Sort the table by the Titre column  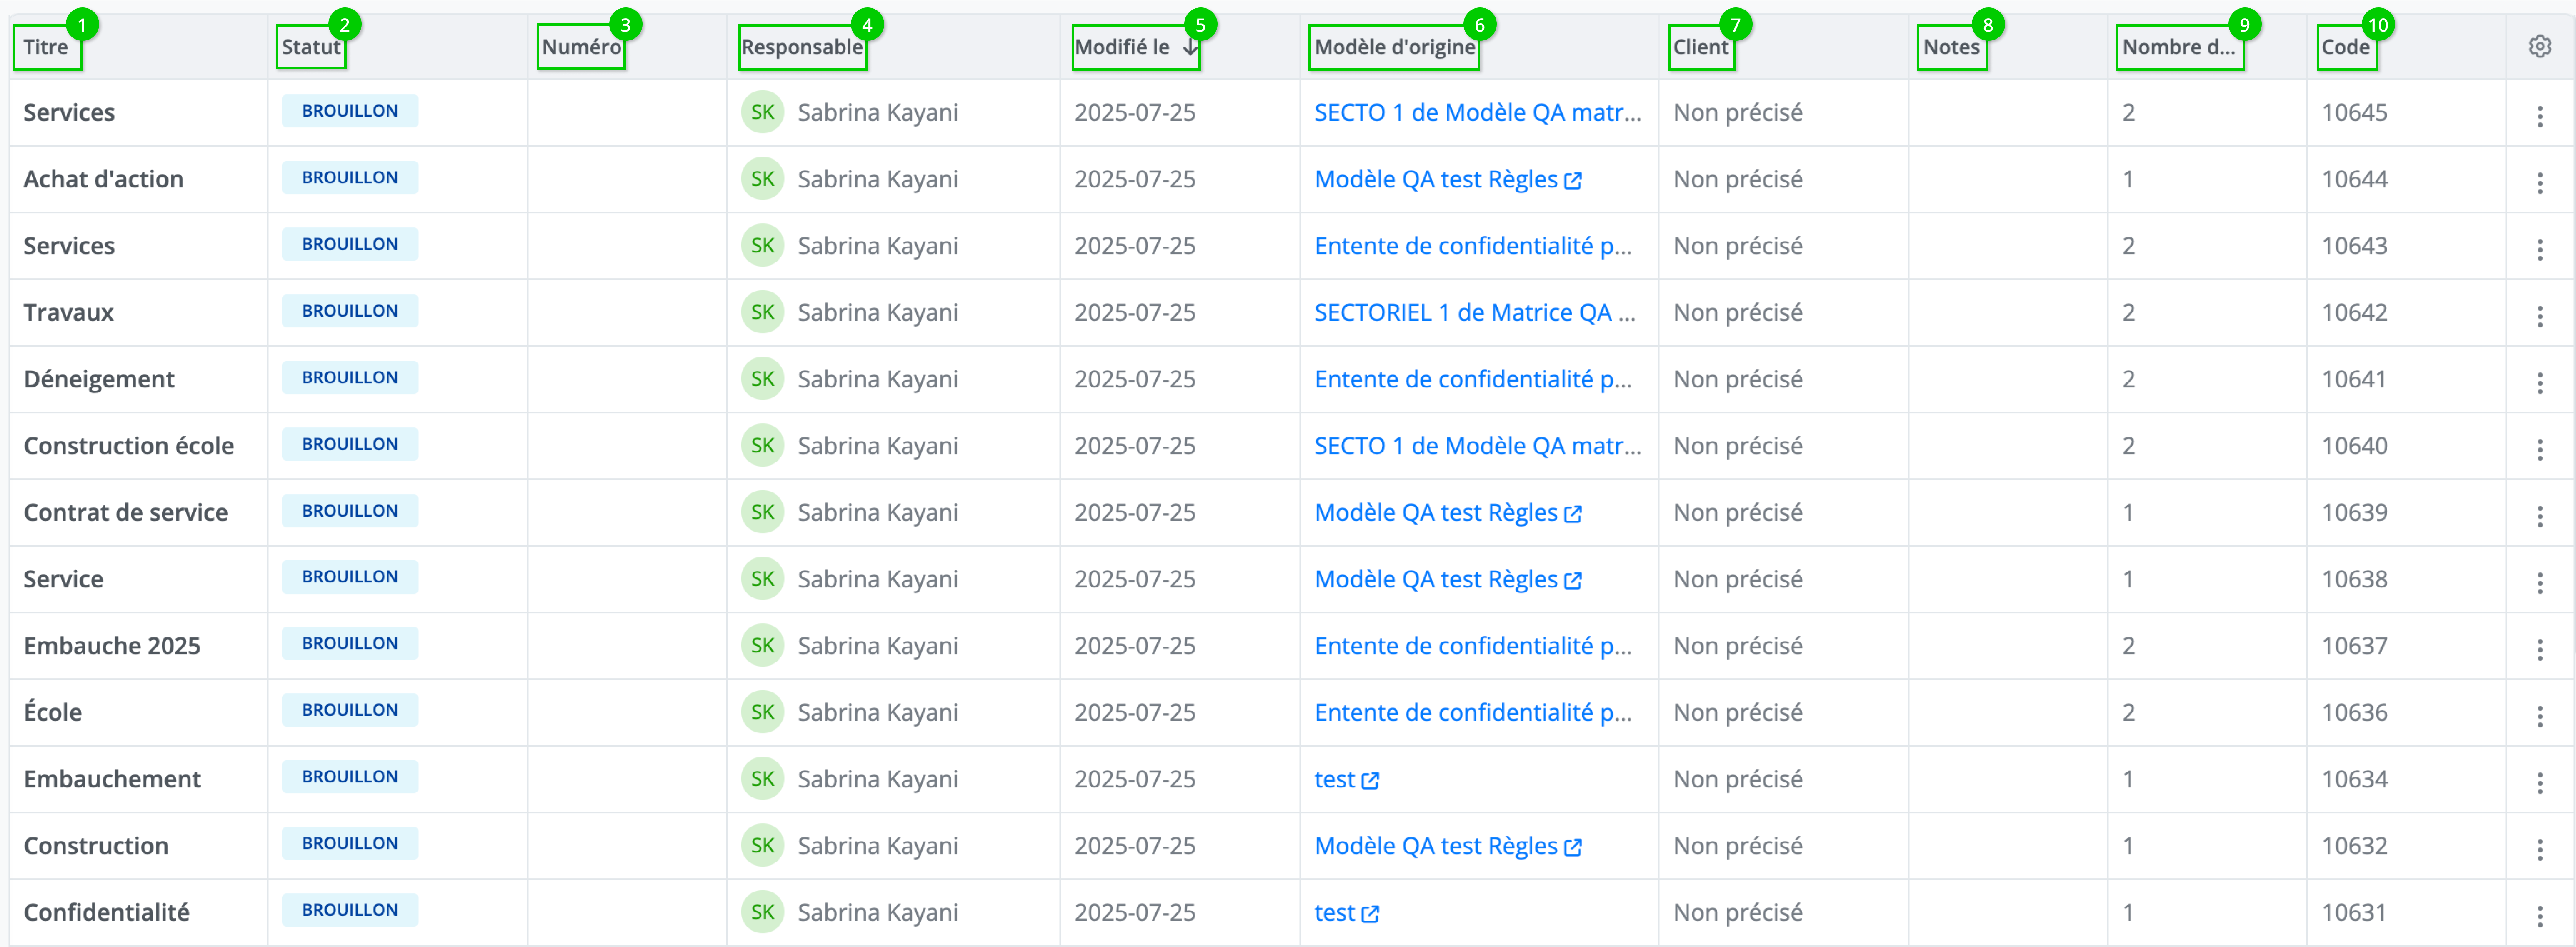[46, 47]
